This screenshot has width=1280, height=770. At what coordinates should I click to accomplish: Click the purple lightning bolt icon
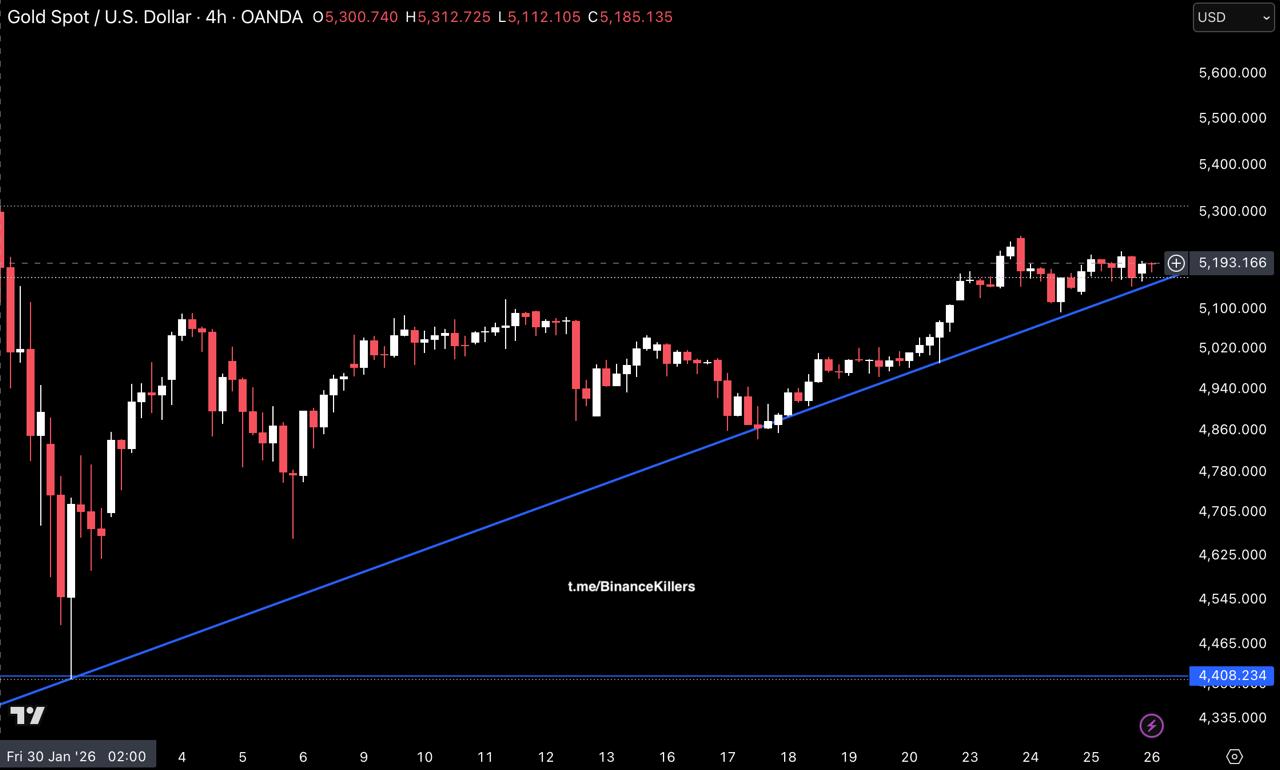1151,725
